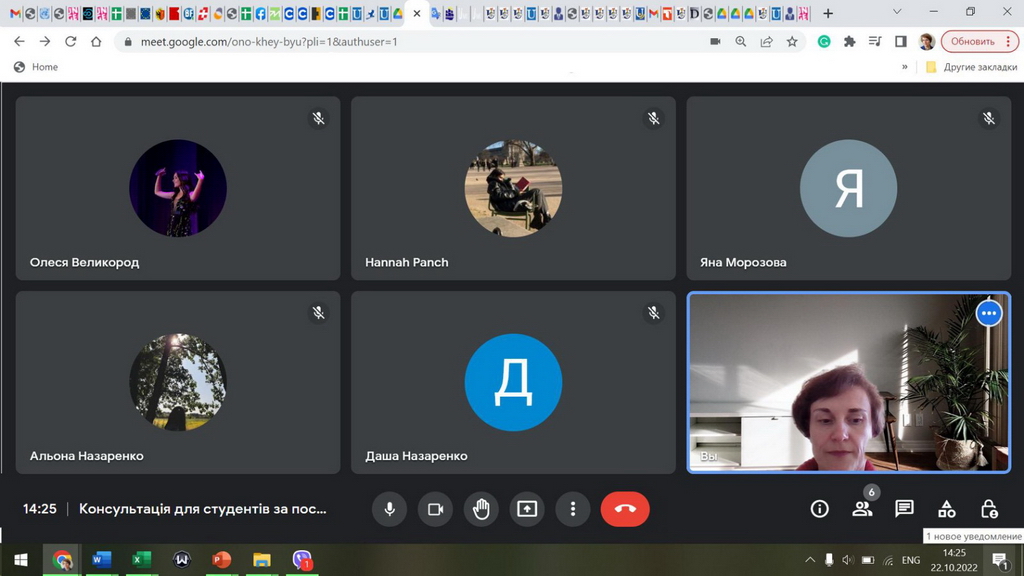Mute the microphone
The image size is (1024, 576).
coord(390,509)
